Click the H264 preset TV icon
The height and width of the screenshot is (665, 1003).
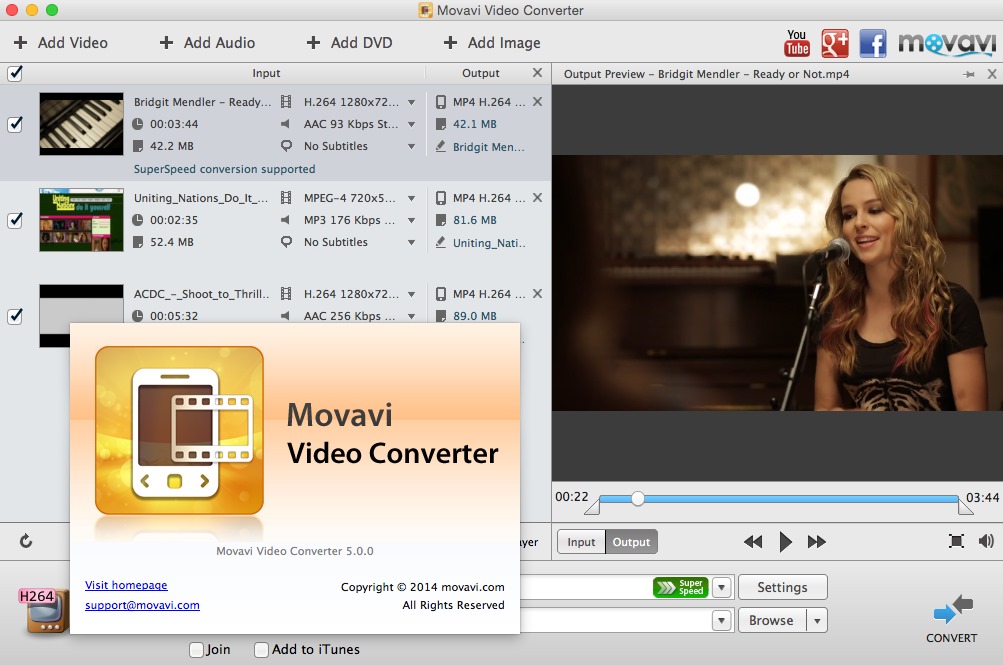point(43,611)
